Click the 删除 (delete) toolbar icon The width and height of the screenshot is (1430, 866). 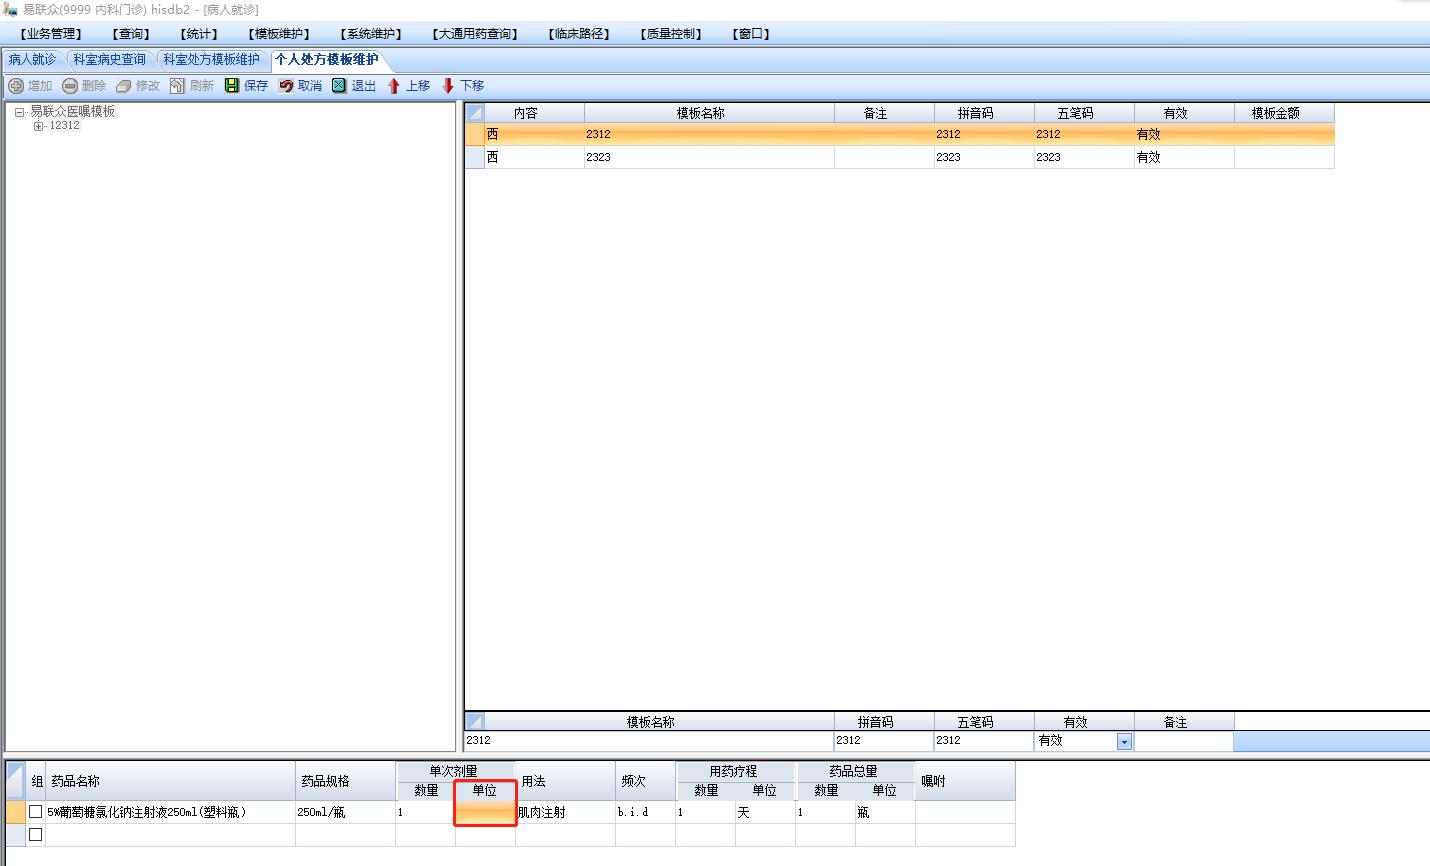pyautogui.click(x=70, y=86)
